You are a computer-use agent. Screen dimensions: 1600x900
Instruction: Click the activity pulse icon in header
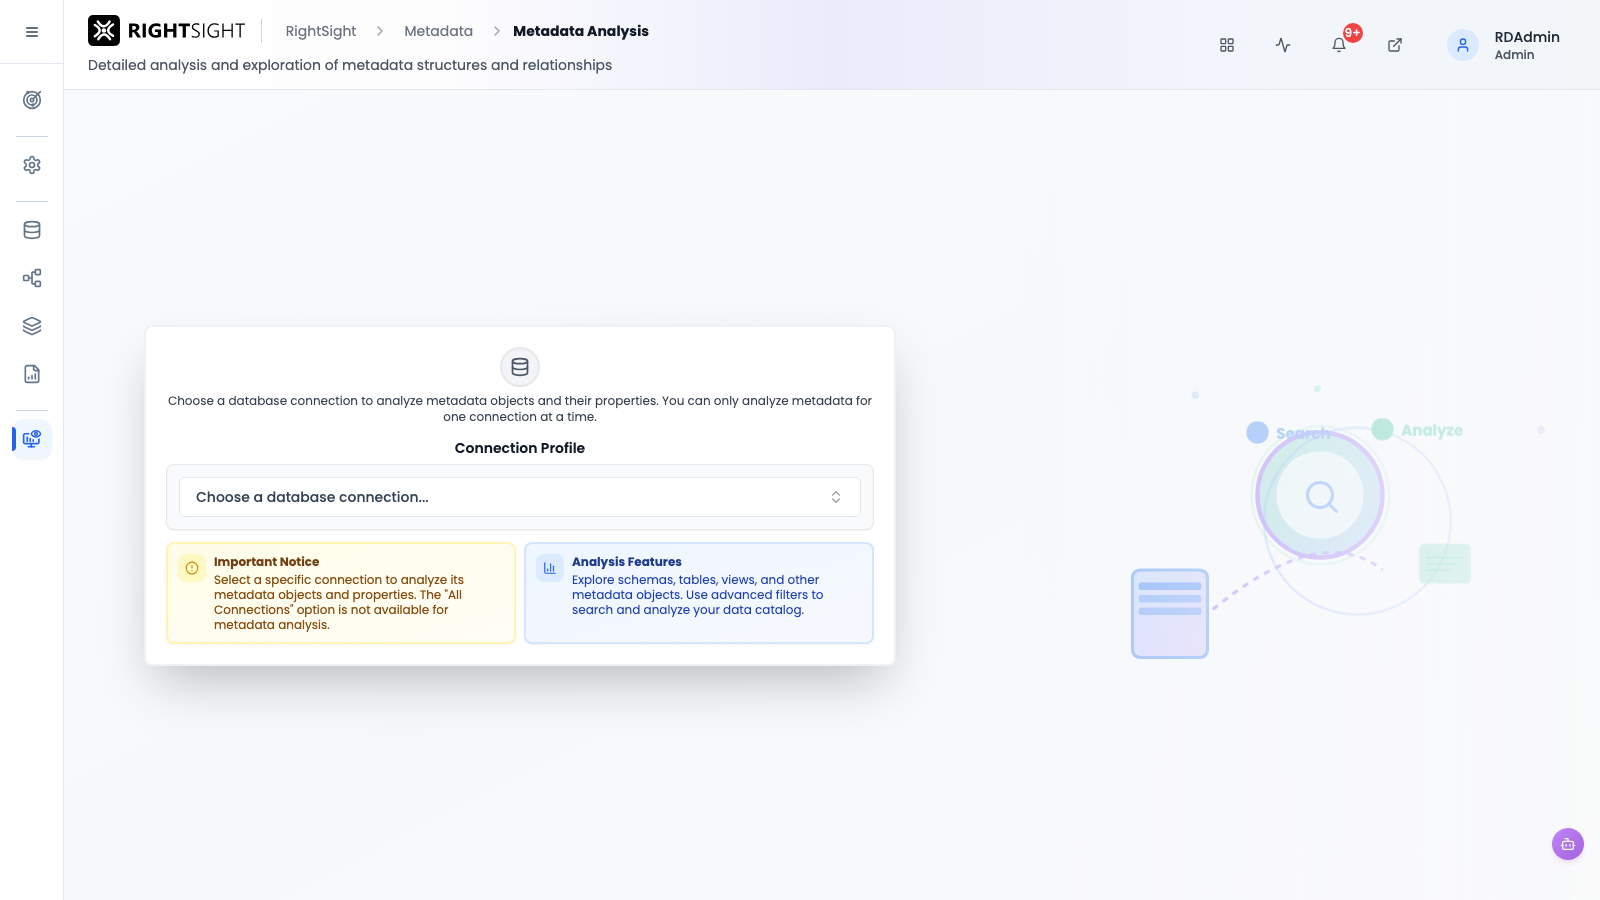tap(1283, 45)
